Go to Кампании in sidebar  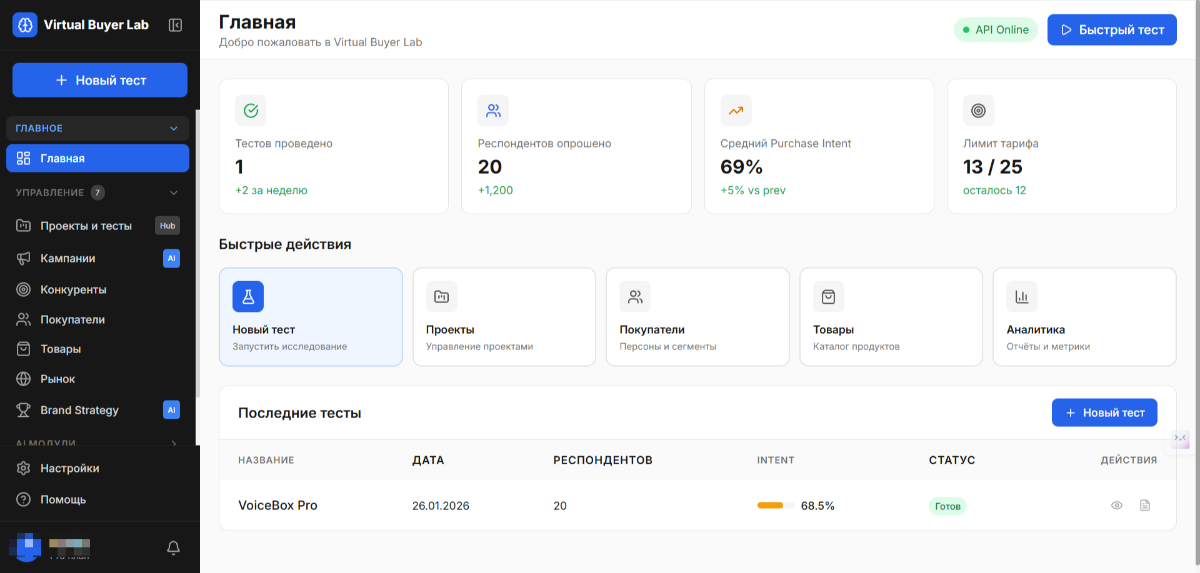tap(97, 258)
